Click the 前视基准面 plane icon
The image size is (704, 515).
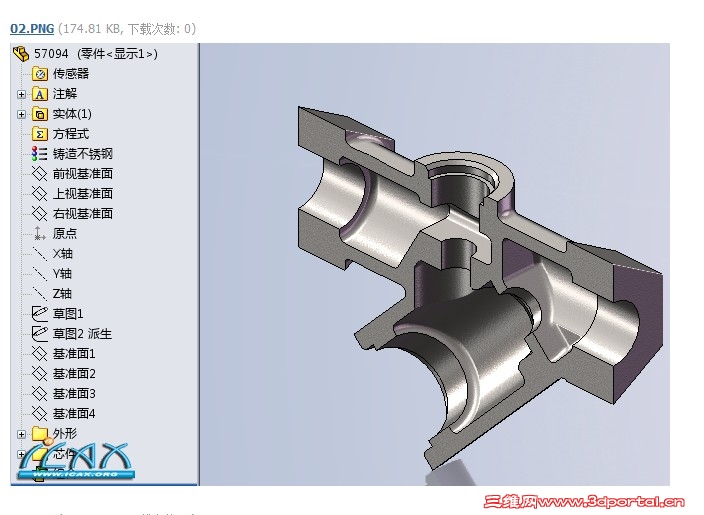click(x=40, y=174)
